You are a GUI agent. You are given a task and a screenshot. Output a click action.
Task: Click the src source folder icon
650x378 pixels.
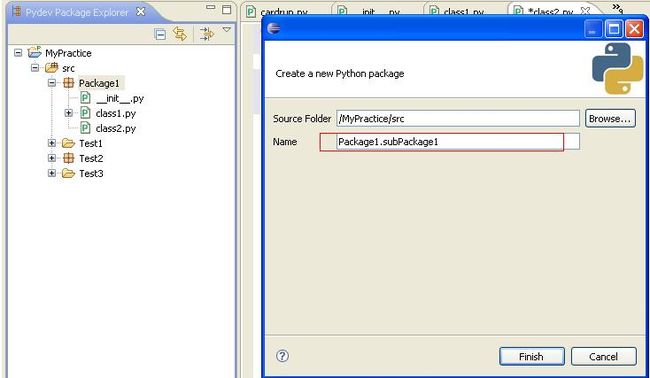51,68
